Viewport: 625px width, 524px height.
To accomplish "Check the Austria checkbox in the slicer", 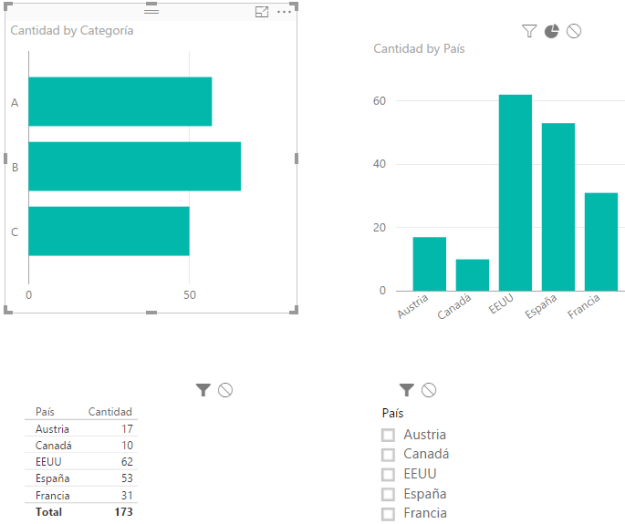I will pos(388,435).
